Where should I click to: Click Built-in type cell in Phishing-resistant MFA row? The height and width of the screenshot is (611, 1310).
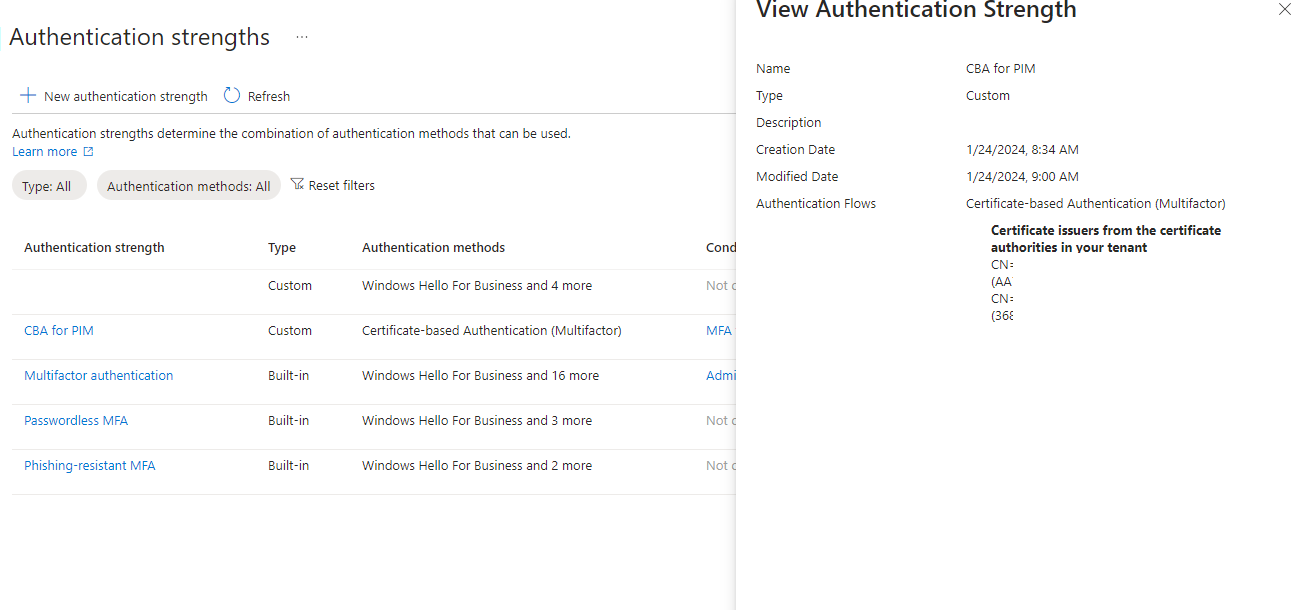[289, 466]
